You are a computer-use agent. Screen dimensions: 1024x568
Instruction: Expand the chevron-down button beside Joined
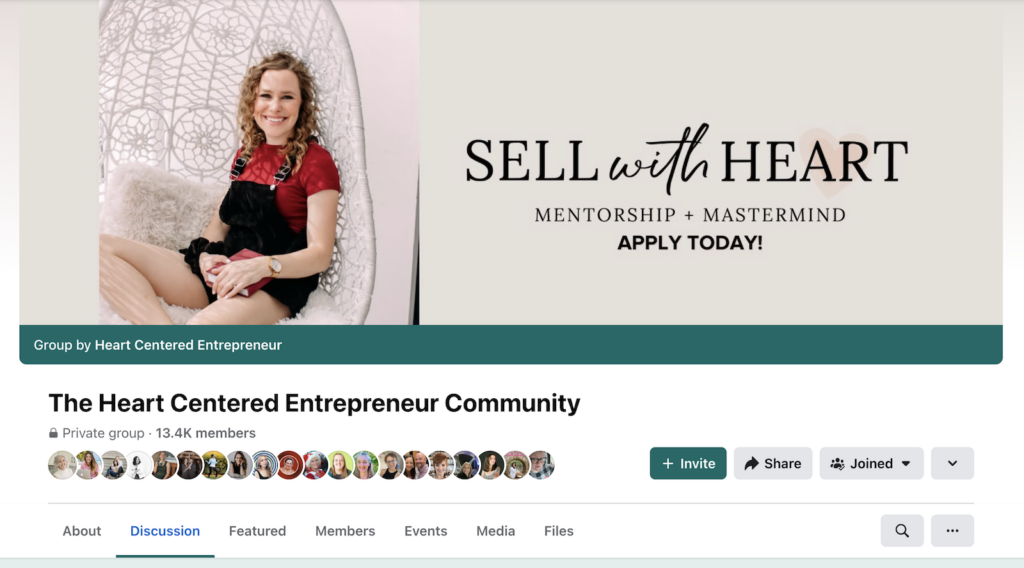coord(952,464)
